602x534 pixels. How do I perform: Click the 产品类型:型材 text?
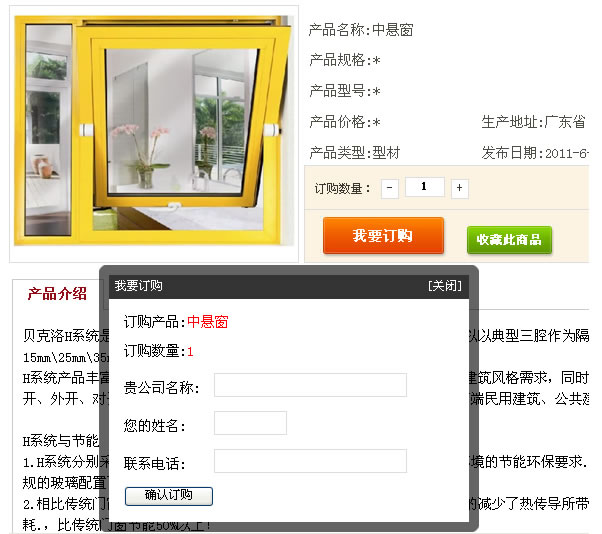[x=355, y=153]
